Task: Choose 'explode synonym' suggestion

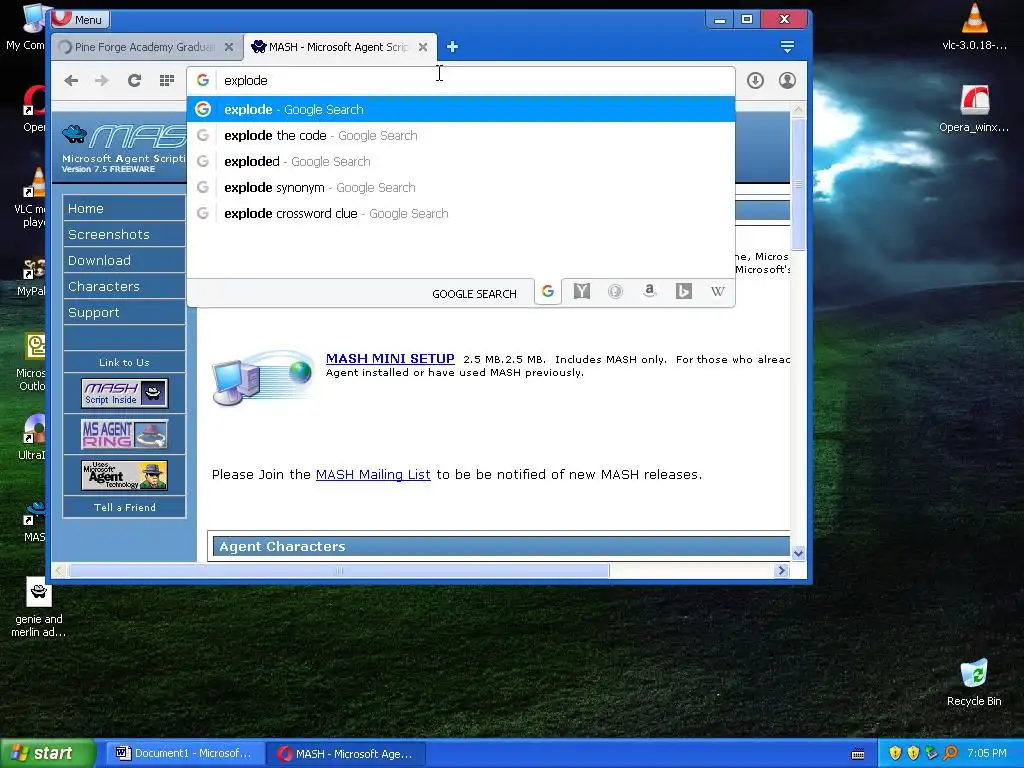Action: coord(460,187)
